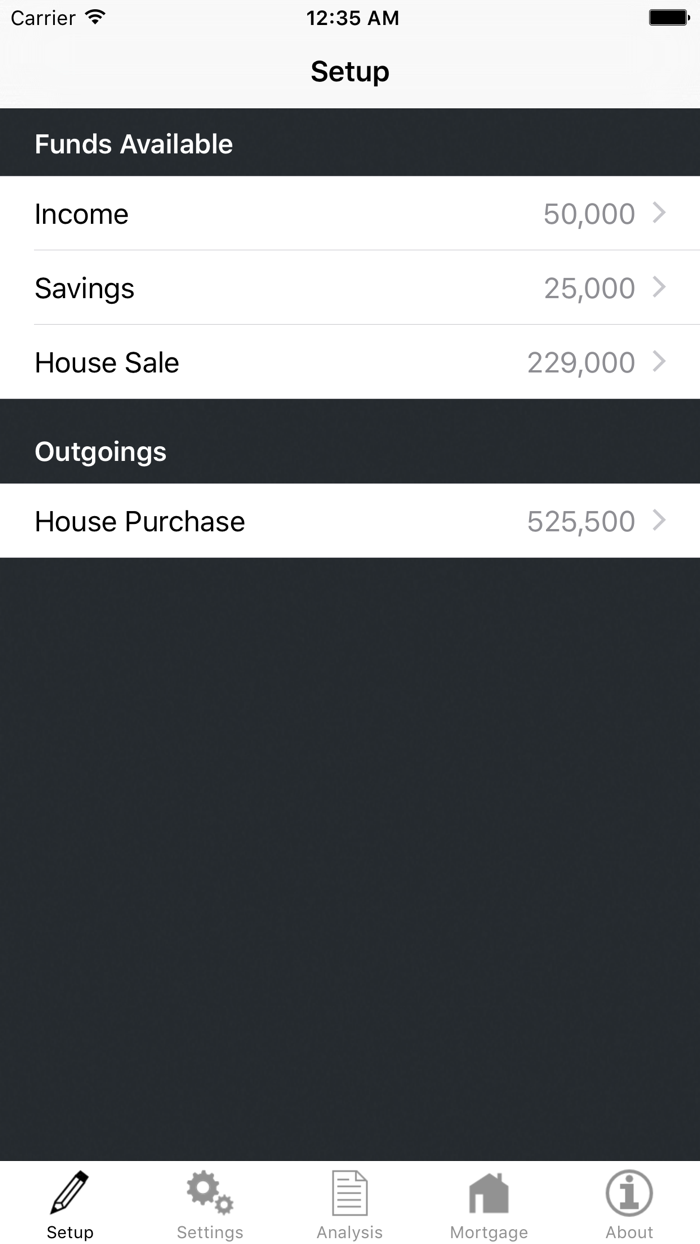
Task: Open the House Purchase detail chevron
Action: (x=661, y=521)
